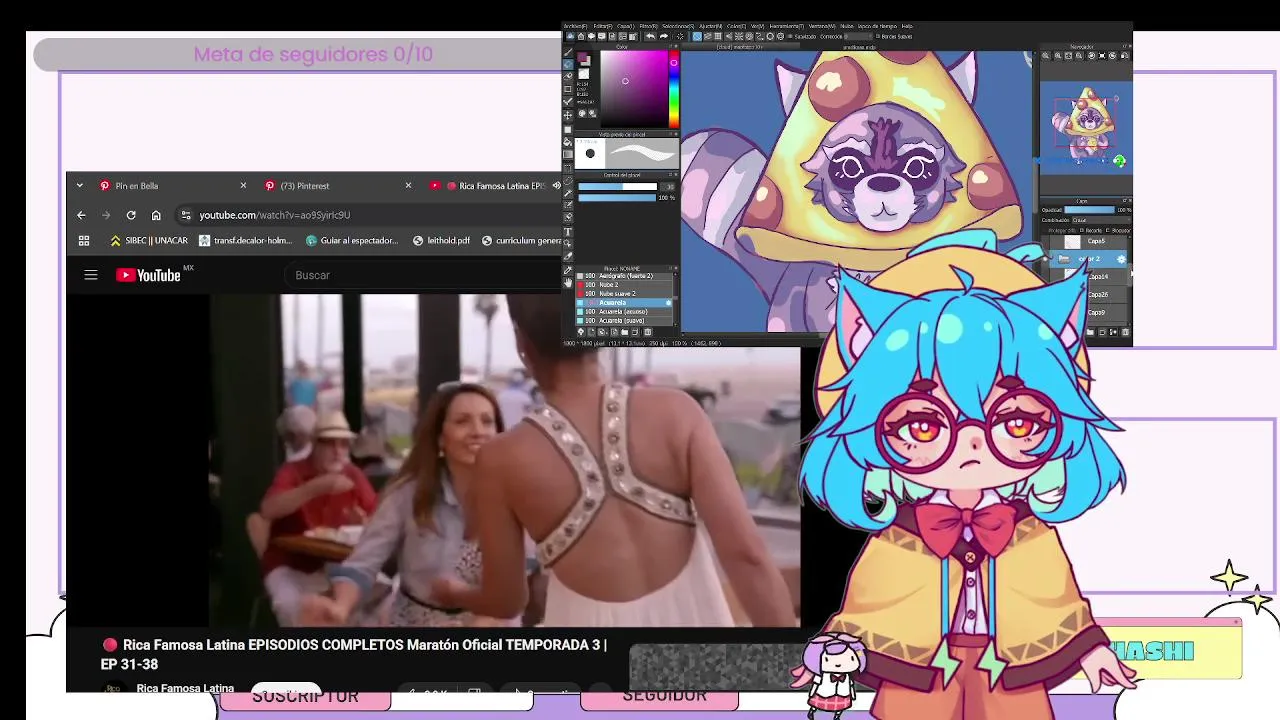Close the Pin en Bella tab
This screenshot has width=1280, height=720.
243,185
